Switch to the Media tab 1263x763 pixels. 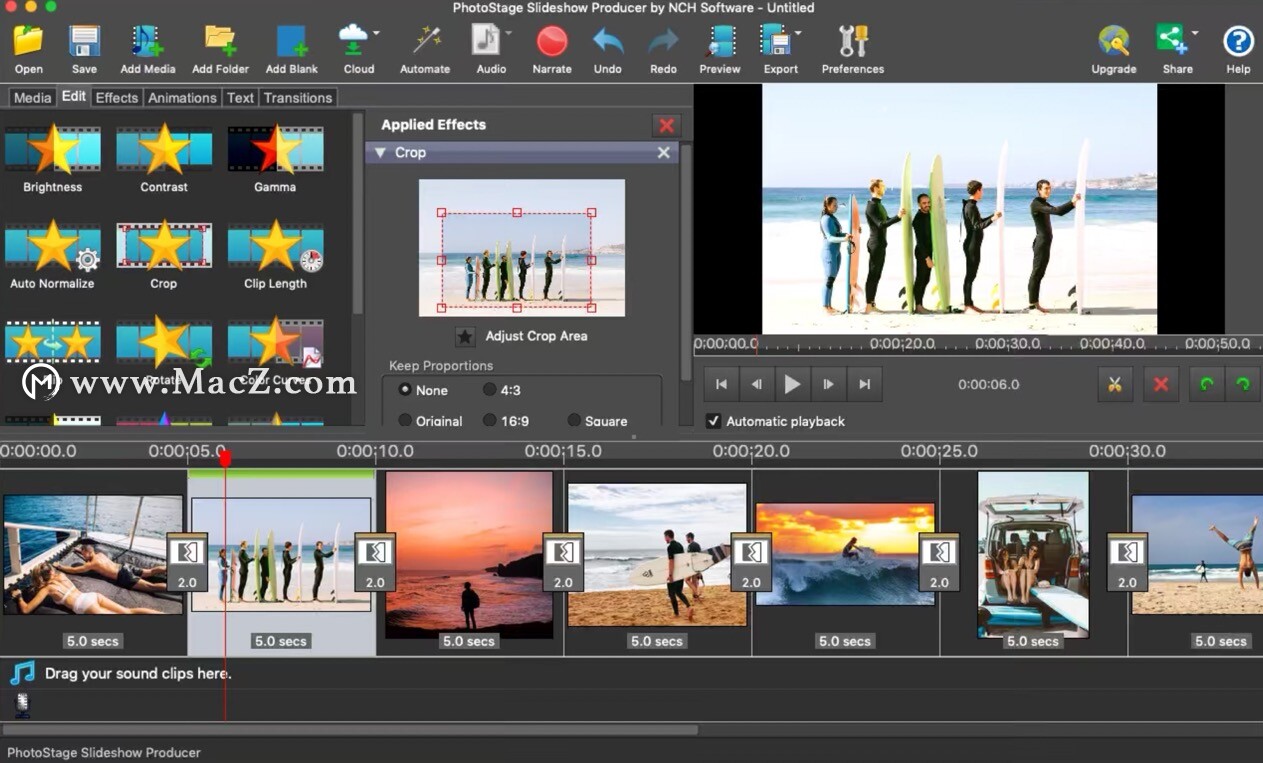[32, 97]
